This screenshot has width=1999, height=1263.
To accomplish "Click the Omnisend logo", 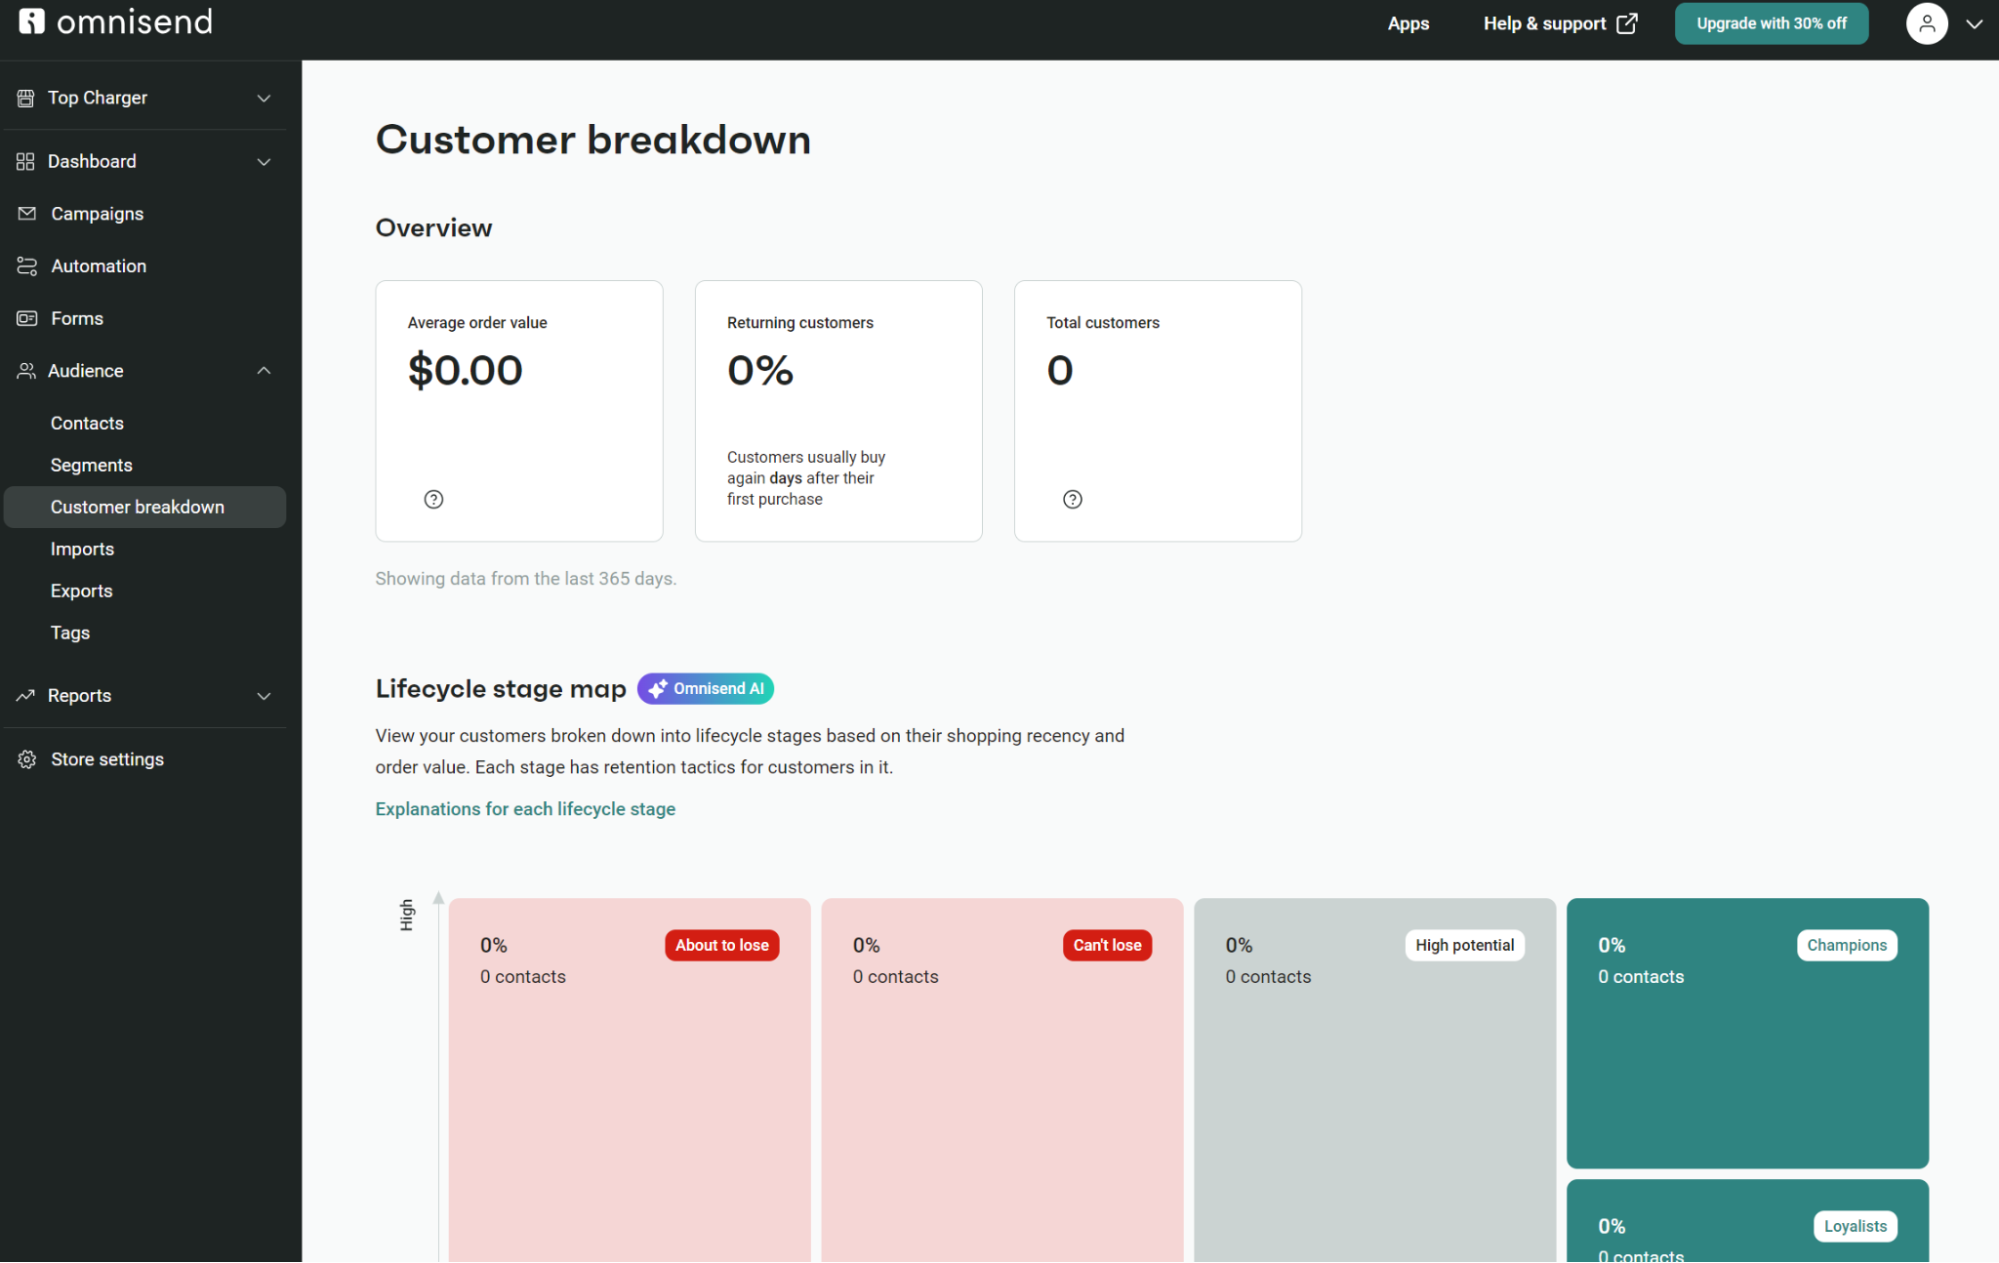I will pyautogui.click(x=116, y=21).
